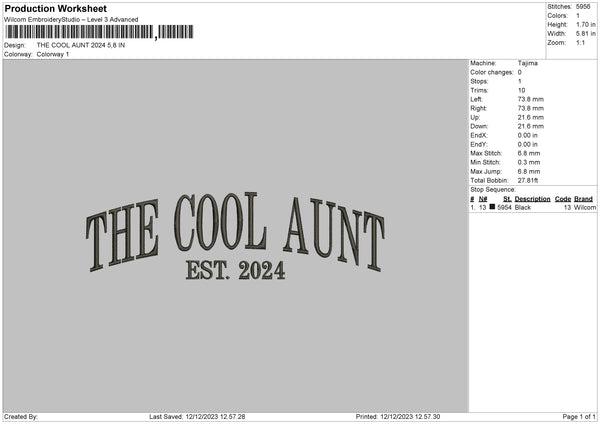Click the Colorway 1 value
Viewport: 600px width, 424px height.
click(53, 54)
